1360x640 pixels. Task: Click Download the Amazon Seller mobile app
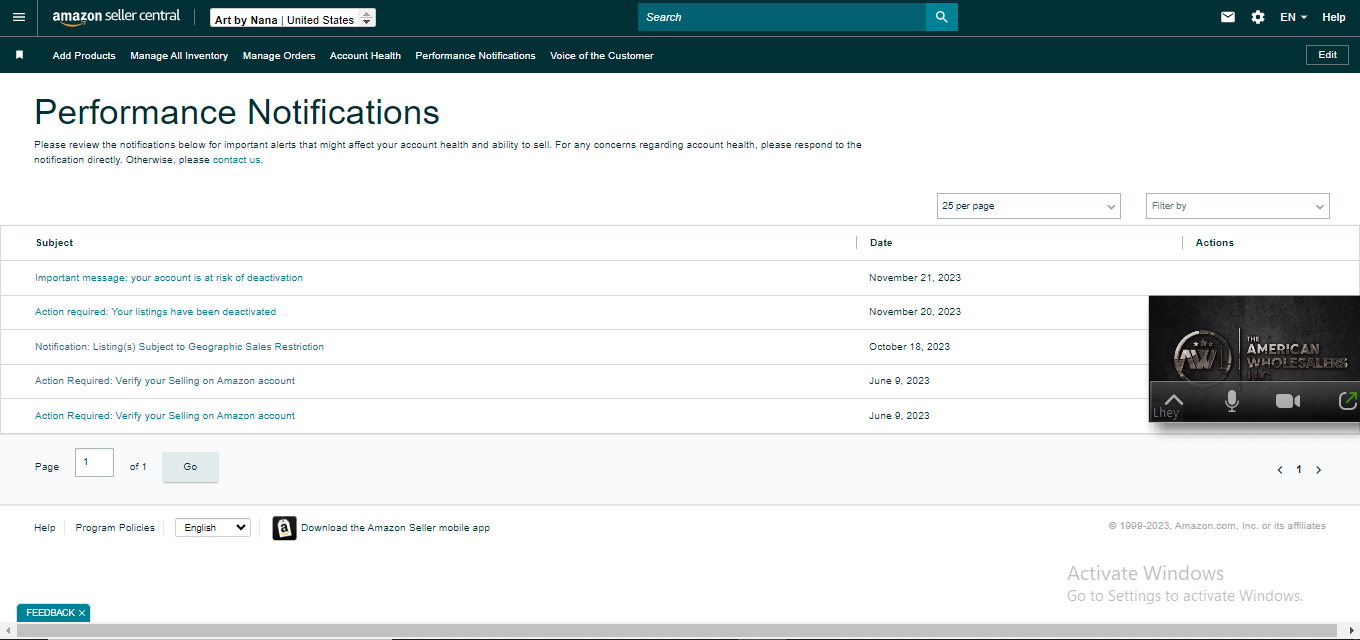(395, 528)
